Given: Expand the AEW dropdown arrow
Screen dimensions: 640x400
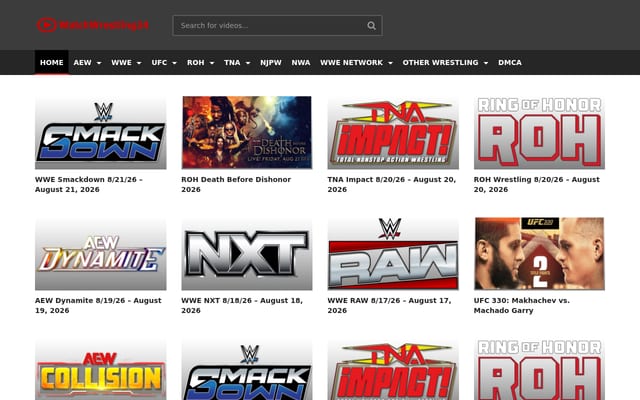Looking at the screenshot, I should pos(99,63).
